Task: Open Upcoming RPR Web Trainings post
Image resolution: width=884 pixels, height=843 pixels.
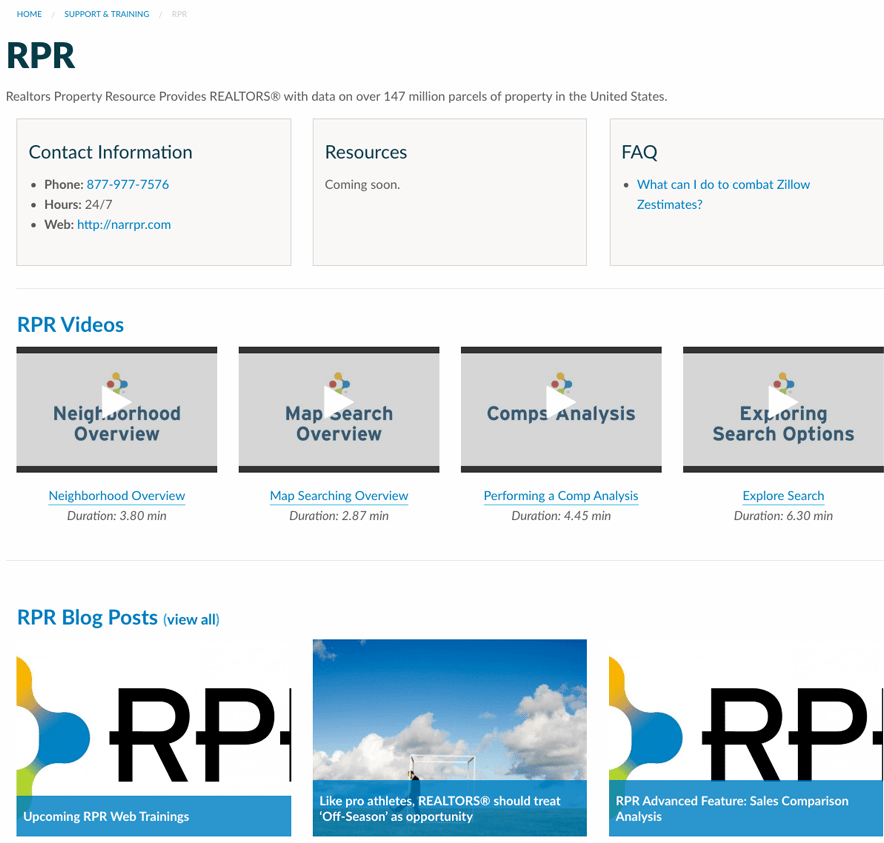Action: 154,738
